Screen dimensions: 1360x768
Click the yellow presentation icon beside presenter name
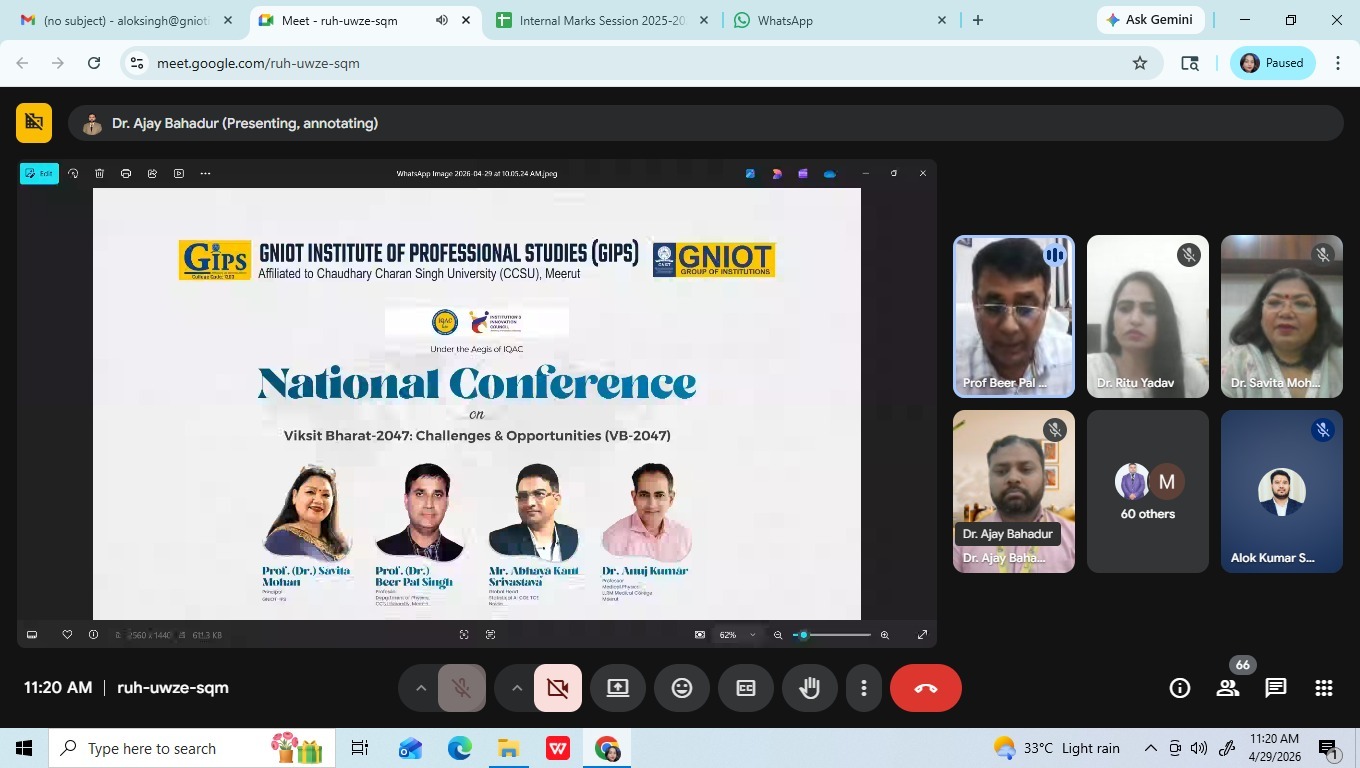click(34, 123)
